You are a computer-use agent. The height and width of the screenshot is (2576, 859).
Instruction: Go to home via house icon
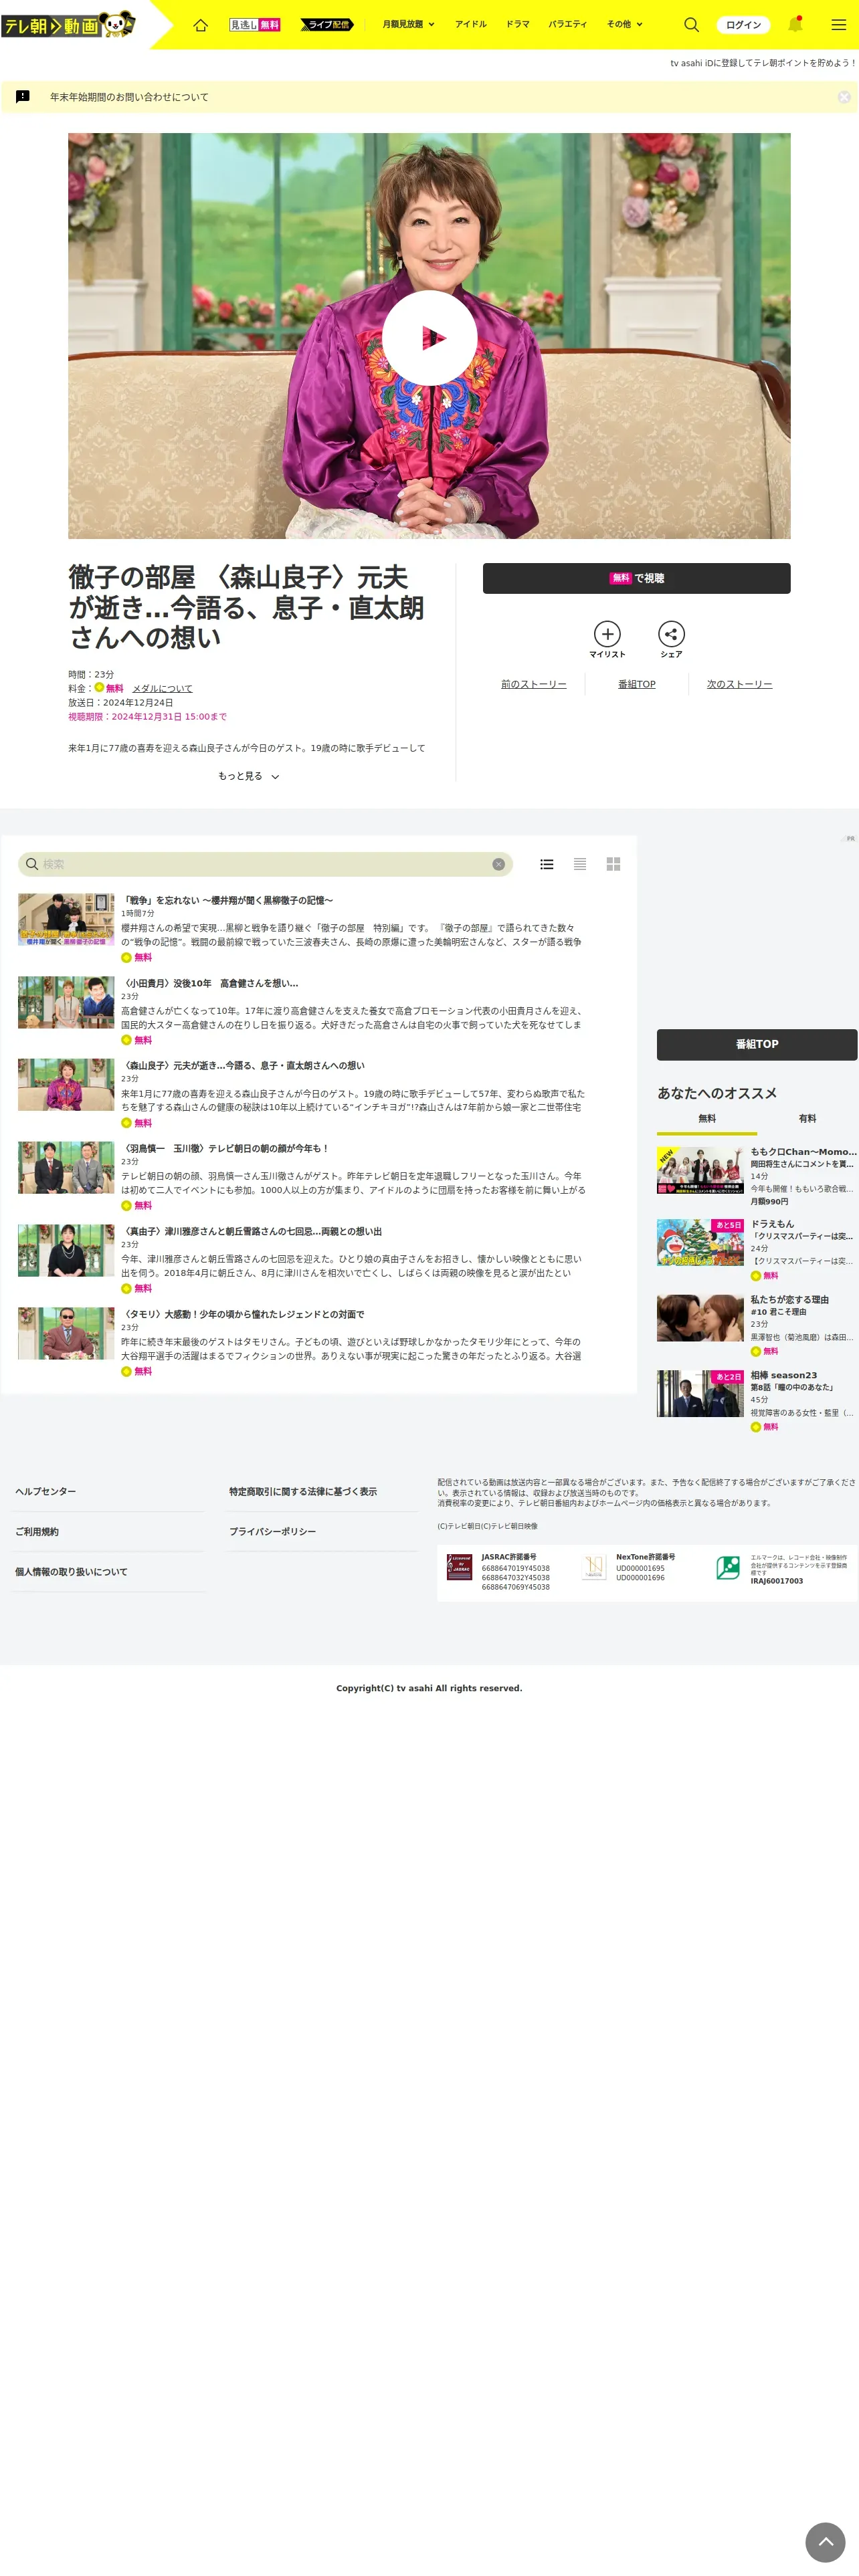[x=200, y=24]
